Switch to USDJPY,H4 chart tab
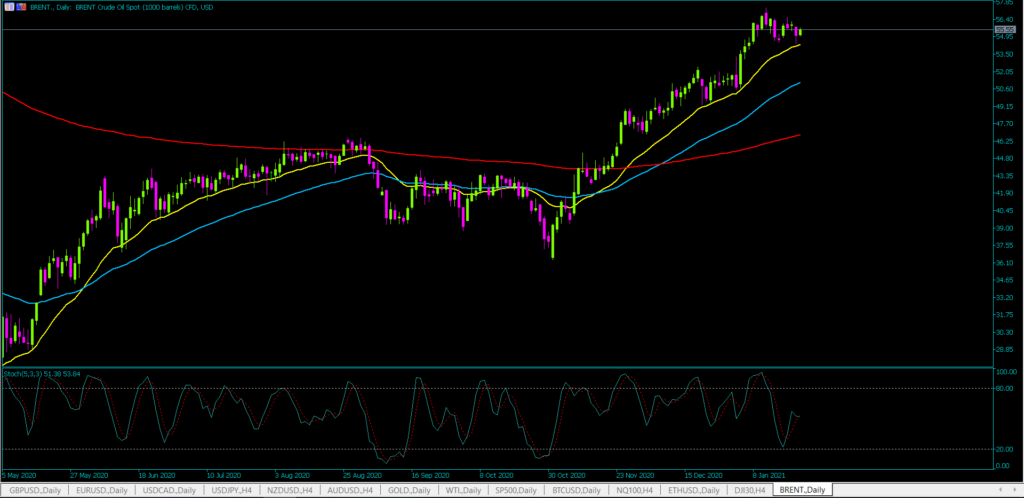 pos(229,490)
